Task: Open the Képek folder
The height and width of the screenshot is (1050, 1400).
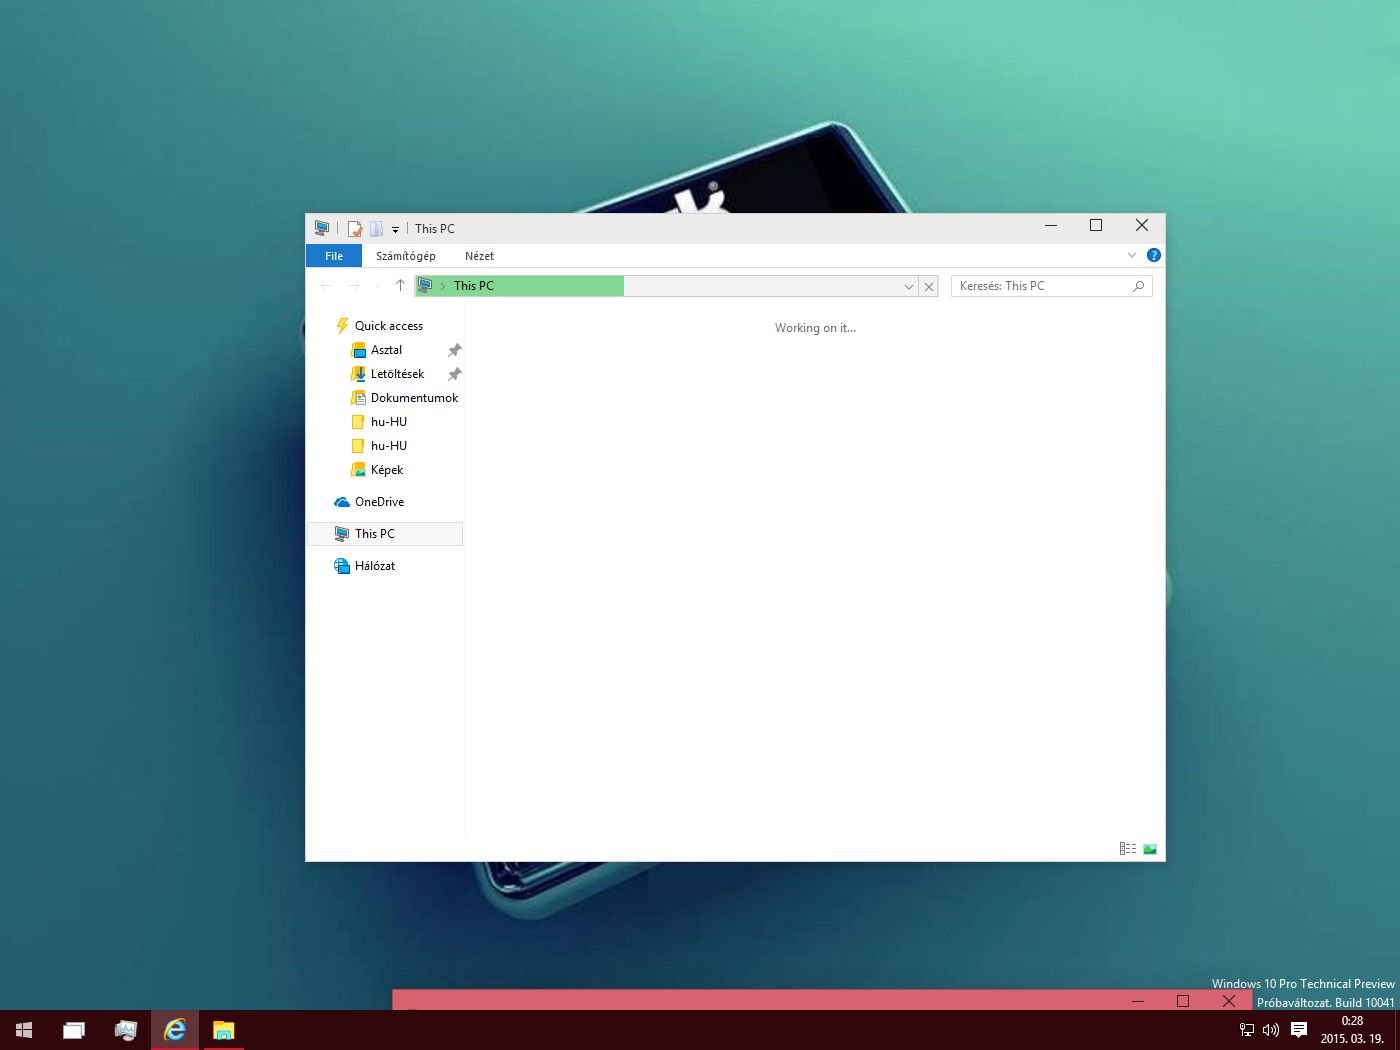Action: point(386,470)
